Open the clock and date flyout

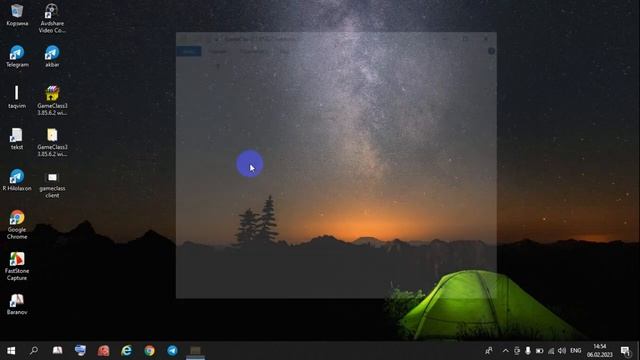coord(600,351)
